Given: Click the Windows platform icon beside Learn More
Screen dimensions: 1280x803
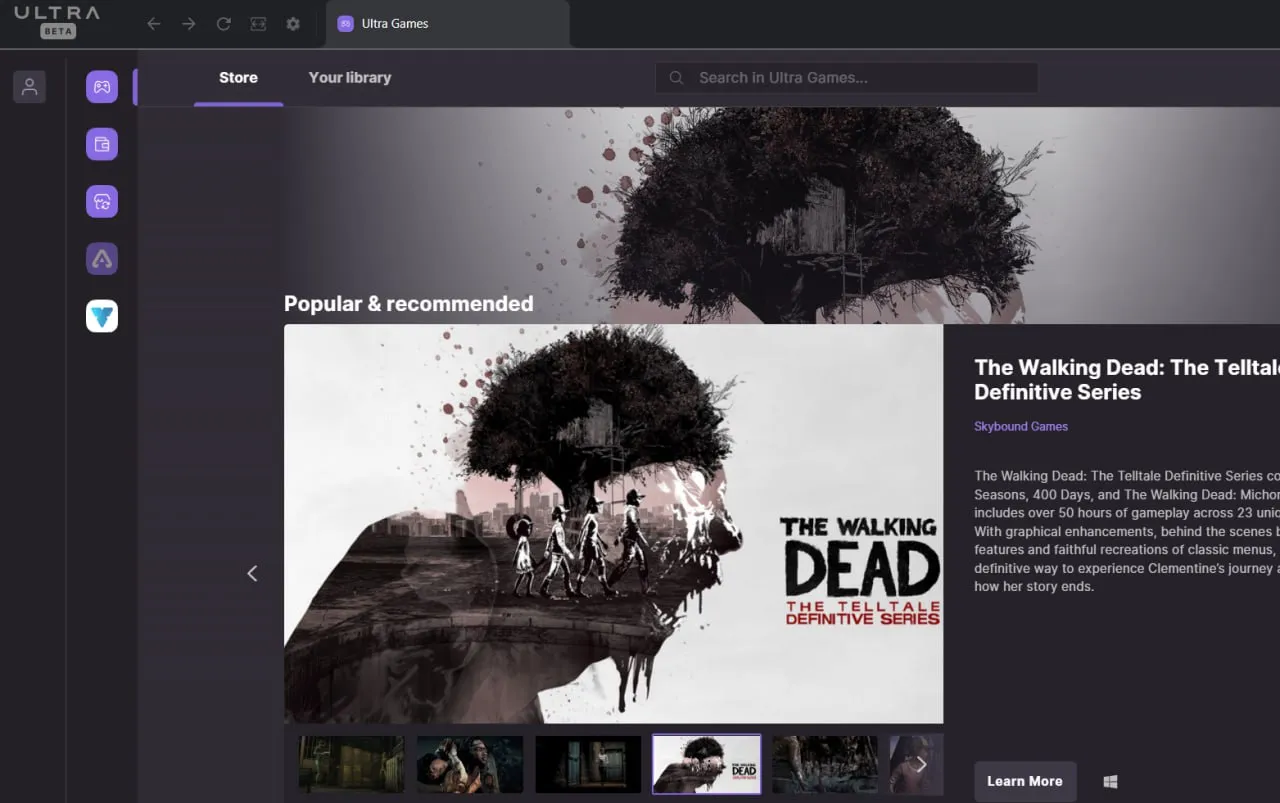Looking at the screenshot, I should [x=1110, y=781].
